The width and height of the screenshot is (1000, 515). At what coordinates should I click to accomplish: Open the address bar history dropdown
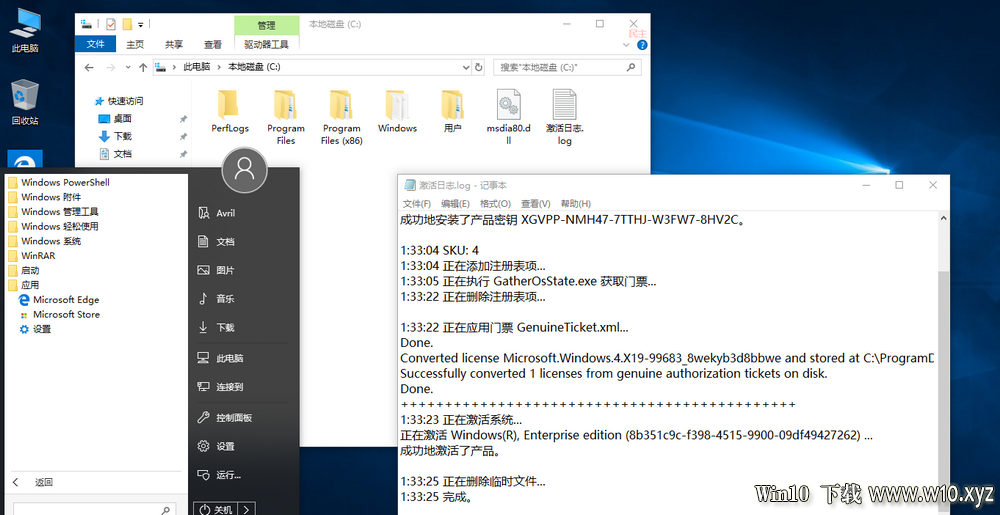(x=465, y=67)
